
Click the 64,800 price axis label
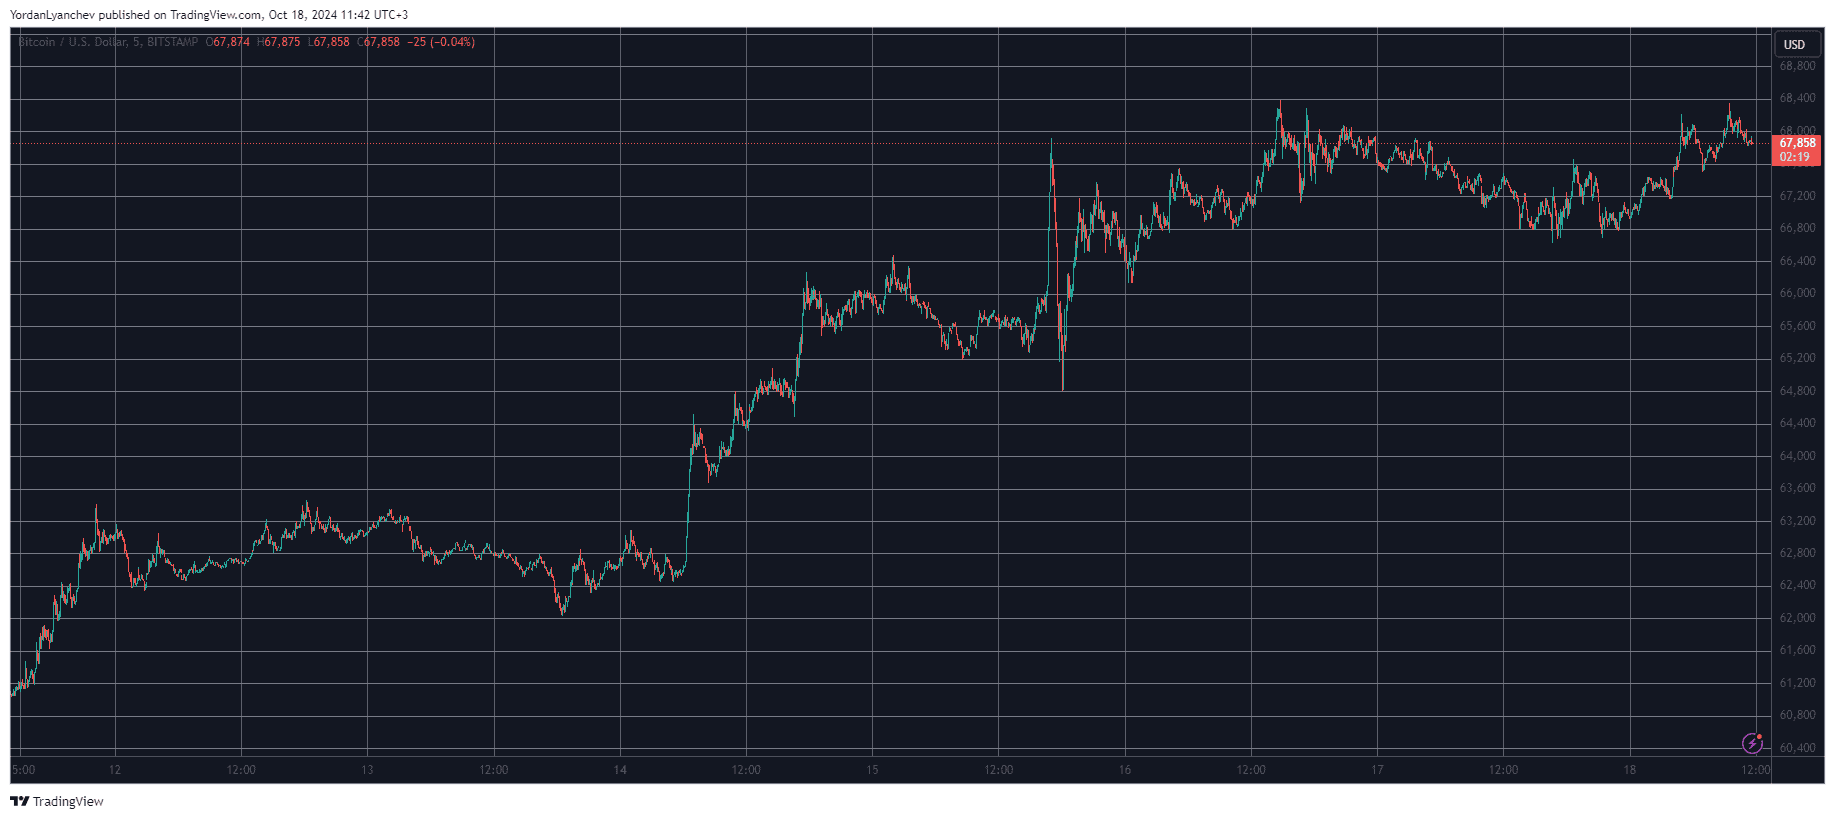click(1797, 391)
